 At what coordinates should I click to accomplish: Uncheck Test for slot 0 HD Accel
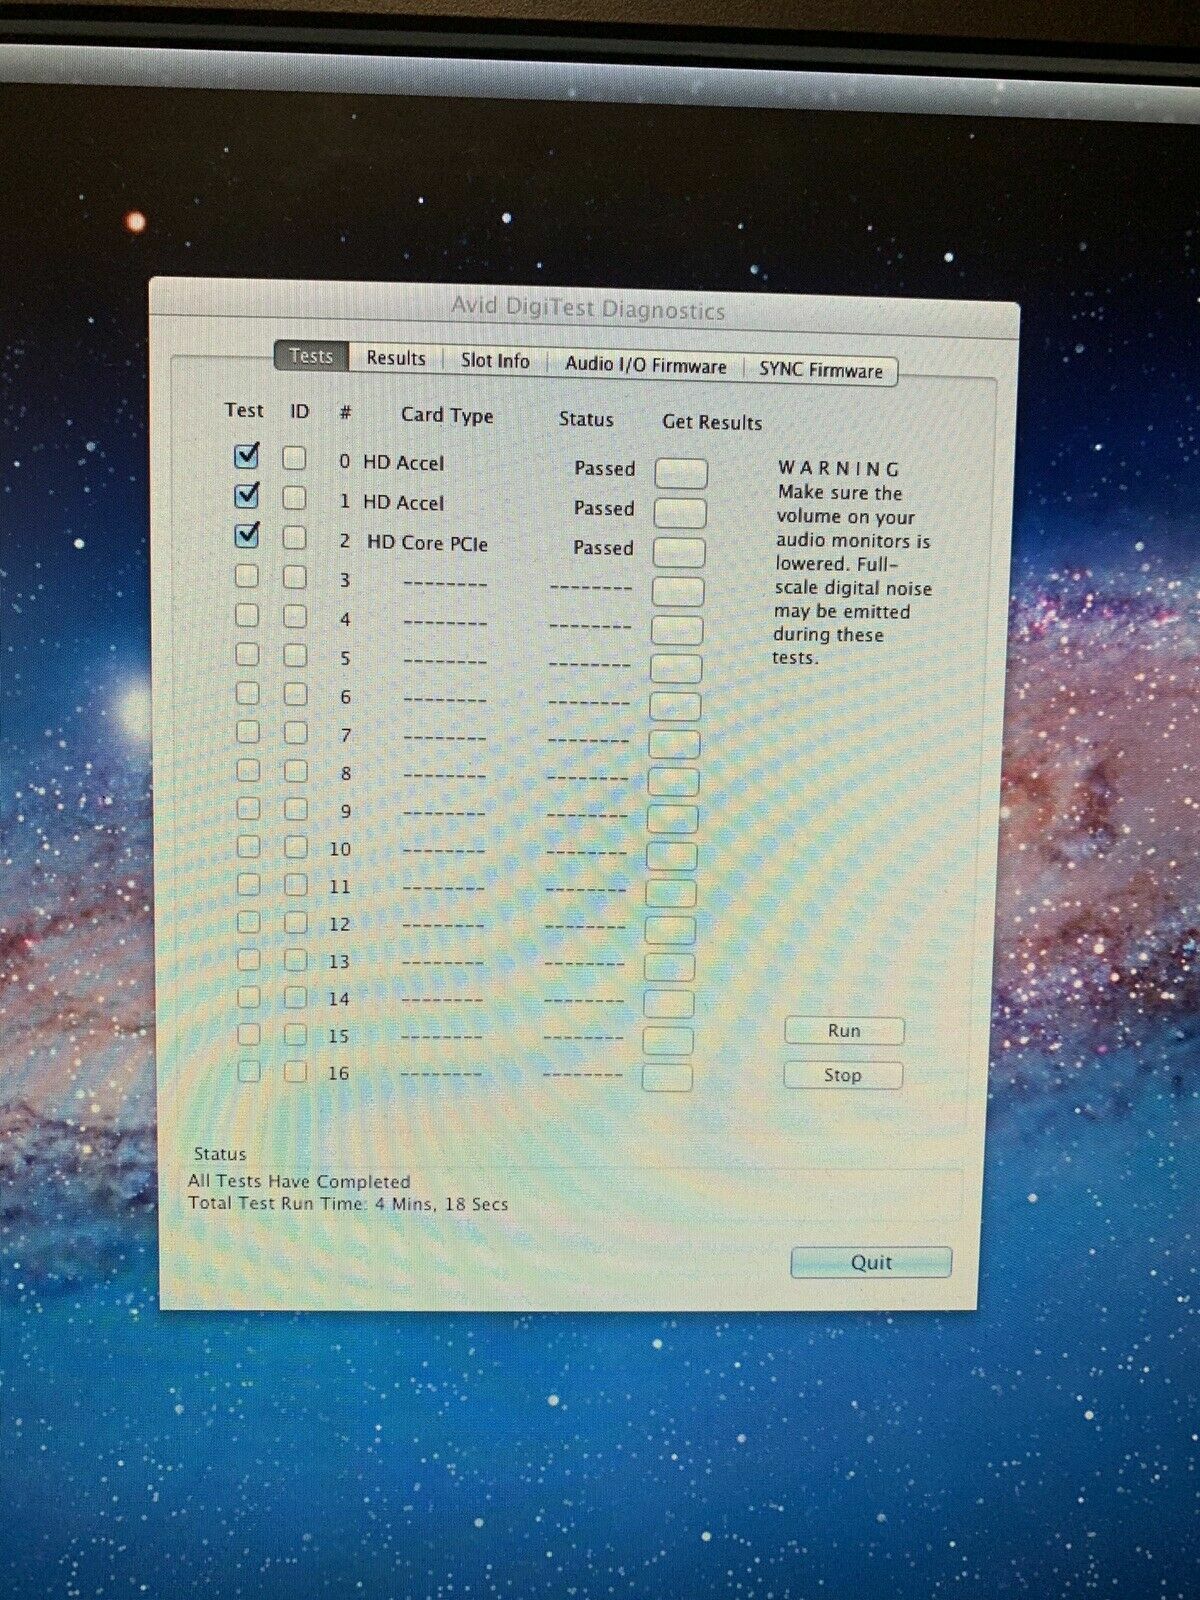[246, 456]
